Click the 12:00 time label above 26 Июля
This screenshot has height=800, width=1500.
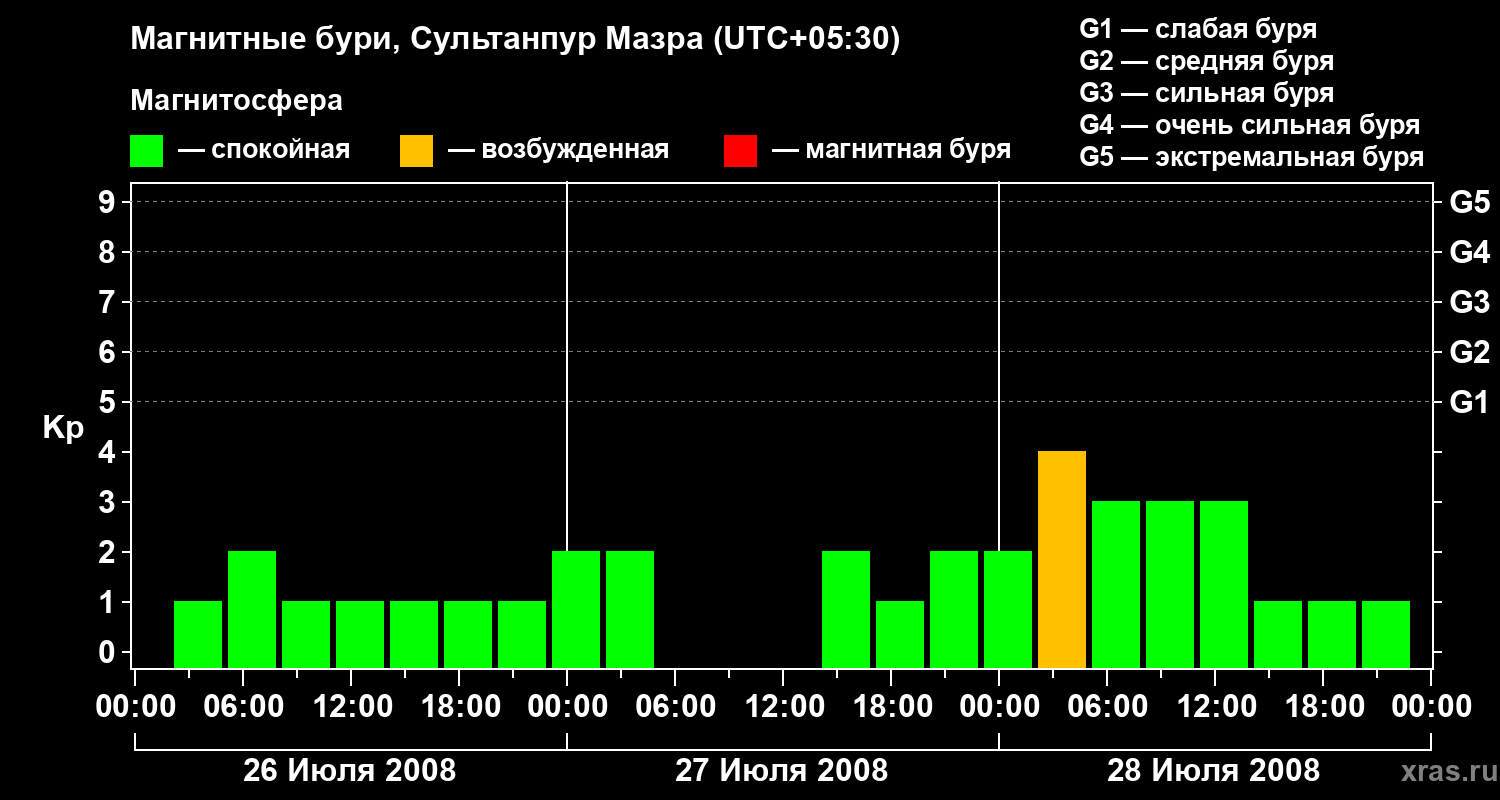[351, 707]
